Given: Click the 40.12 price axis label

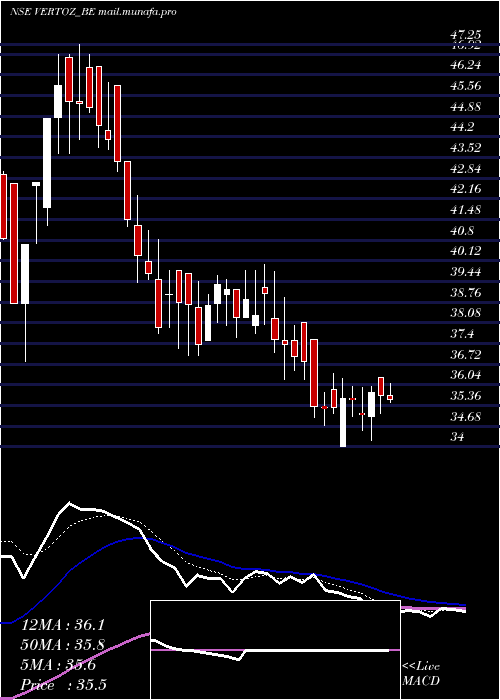Looking at the screenshot, I should click(x=465, y=251).
